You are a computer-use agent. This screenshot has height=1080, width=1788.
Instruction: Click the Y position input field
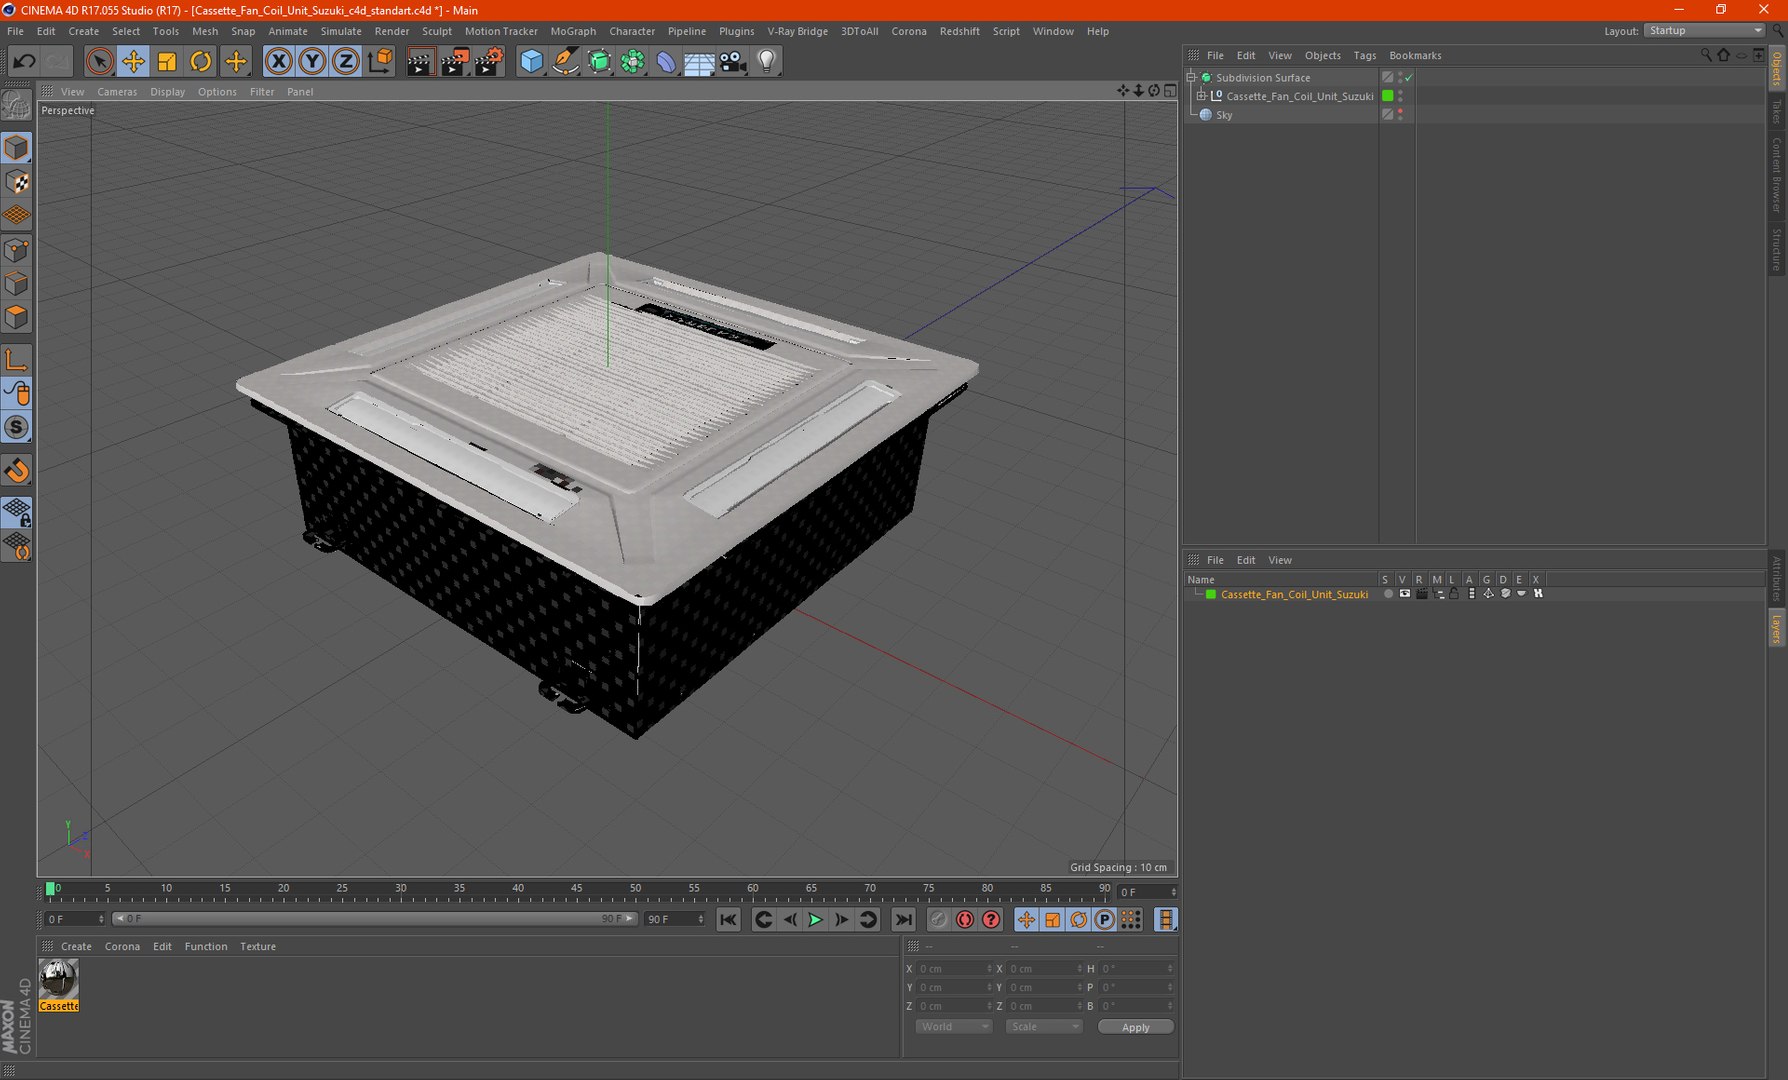coord(953,988)
